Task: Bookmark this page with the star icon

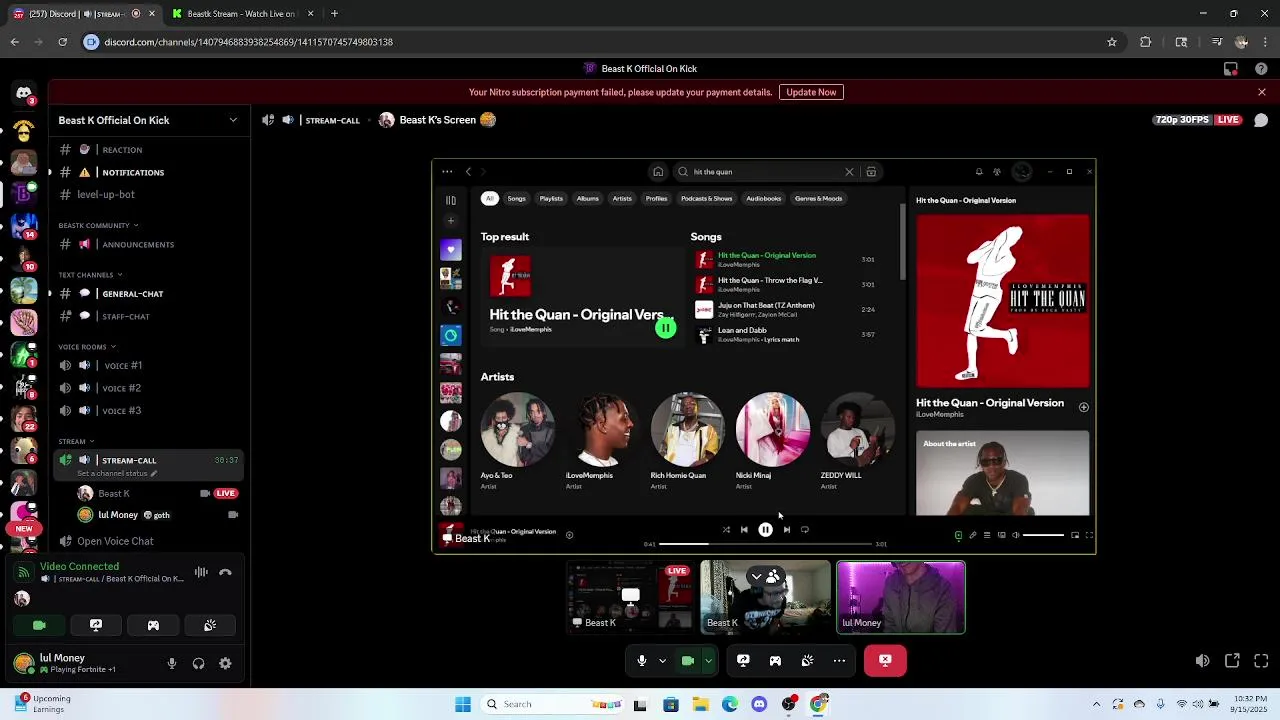Action: pos(1111,42)
